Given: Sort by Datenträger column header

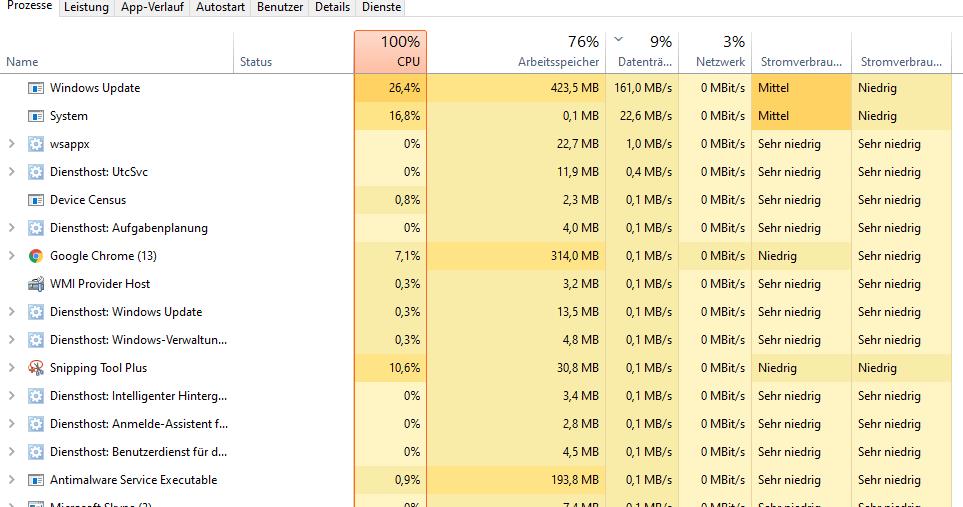Looking at the screenshot, I should point(642,52).
